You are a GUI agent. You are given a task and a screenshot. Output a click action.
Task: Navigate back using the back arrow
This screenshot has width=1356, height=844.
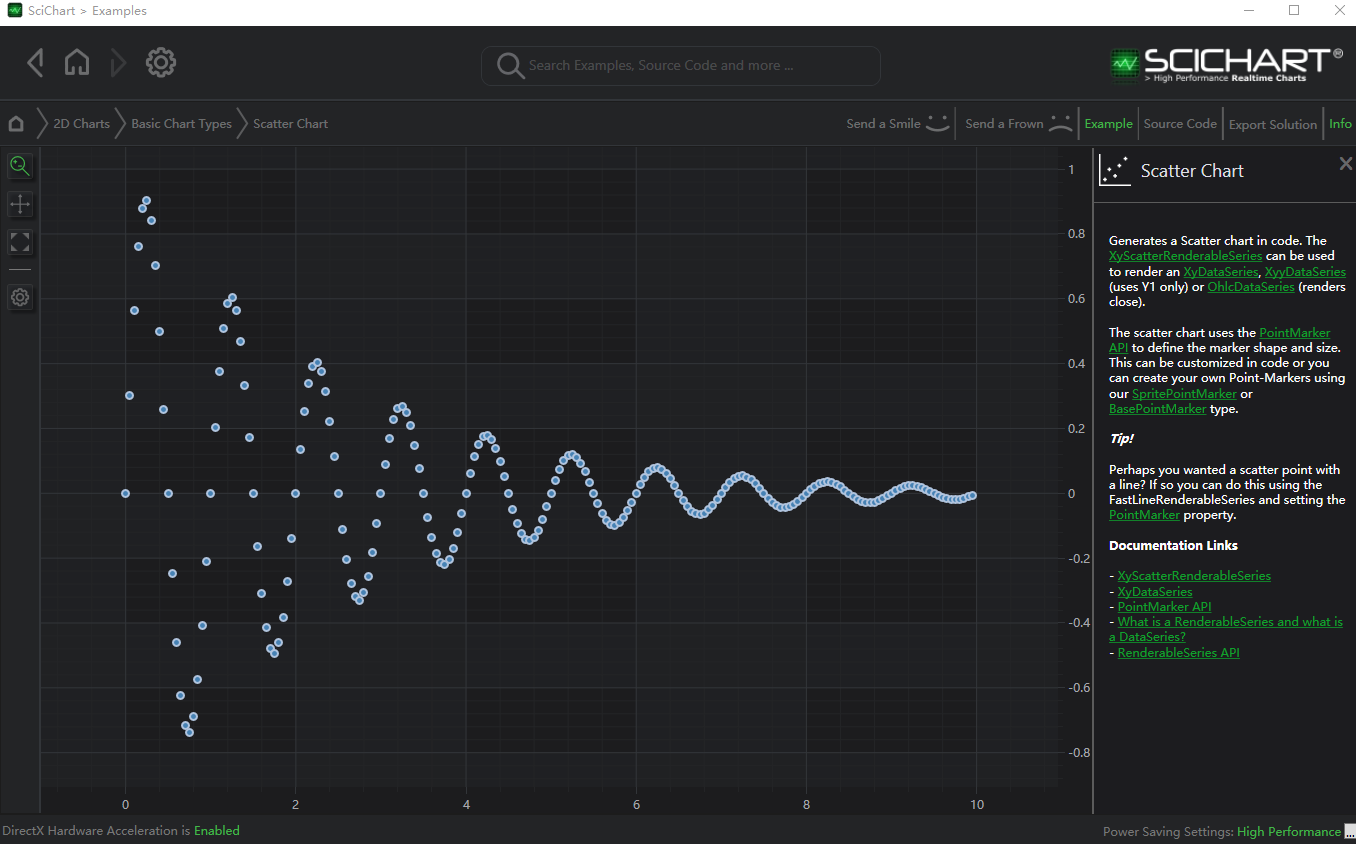click(35, 61)
